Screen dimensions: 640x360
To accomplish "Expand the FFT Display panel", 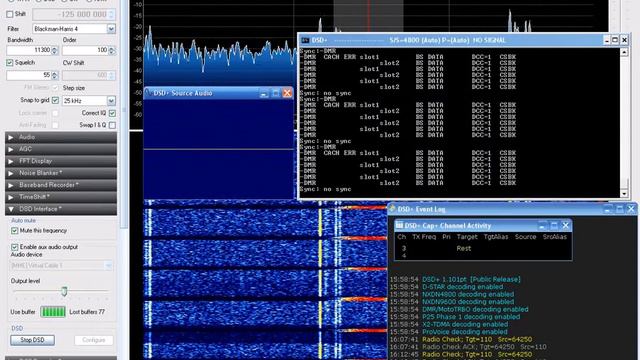I will click(x=61, y=161).
